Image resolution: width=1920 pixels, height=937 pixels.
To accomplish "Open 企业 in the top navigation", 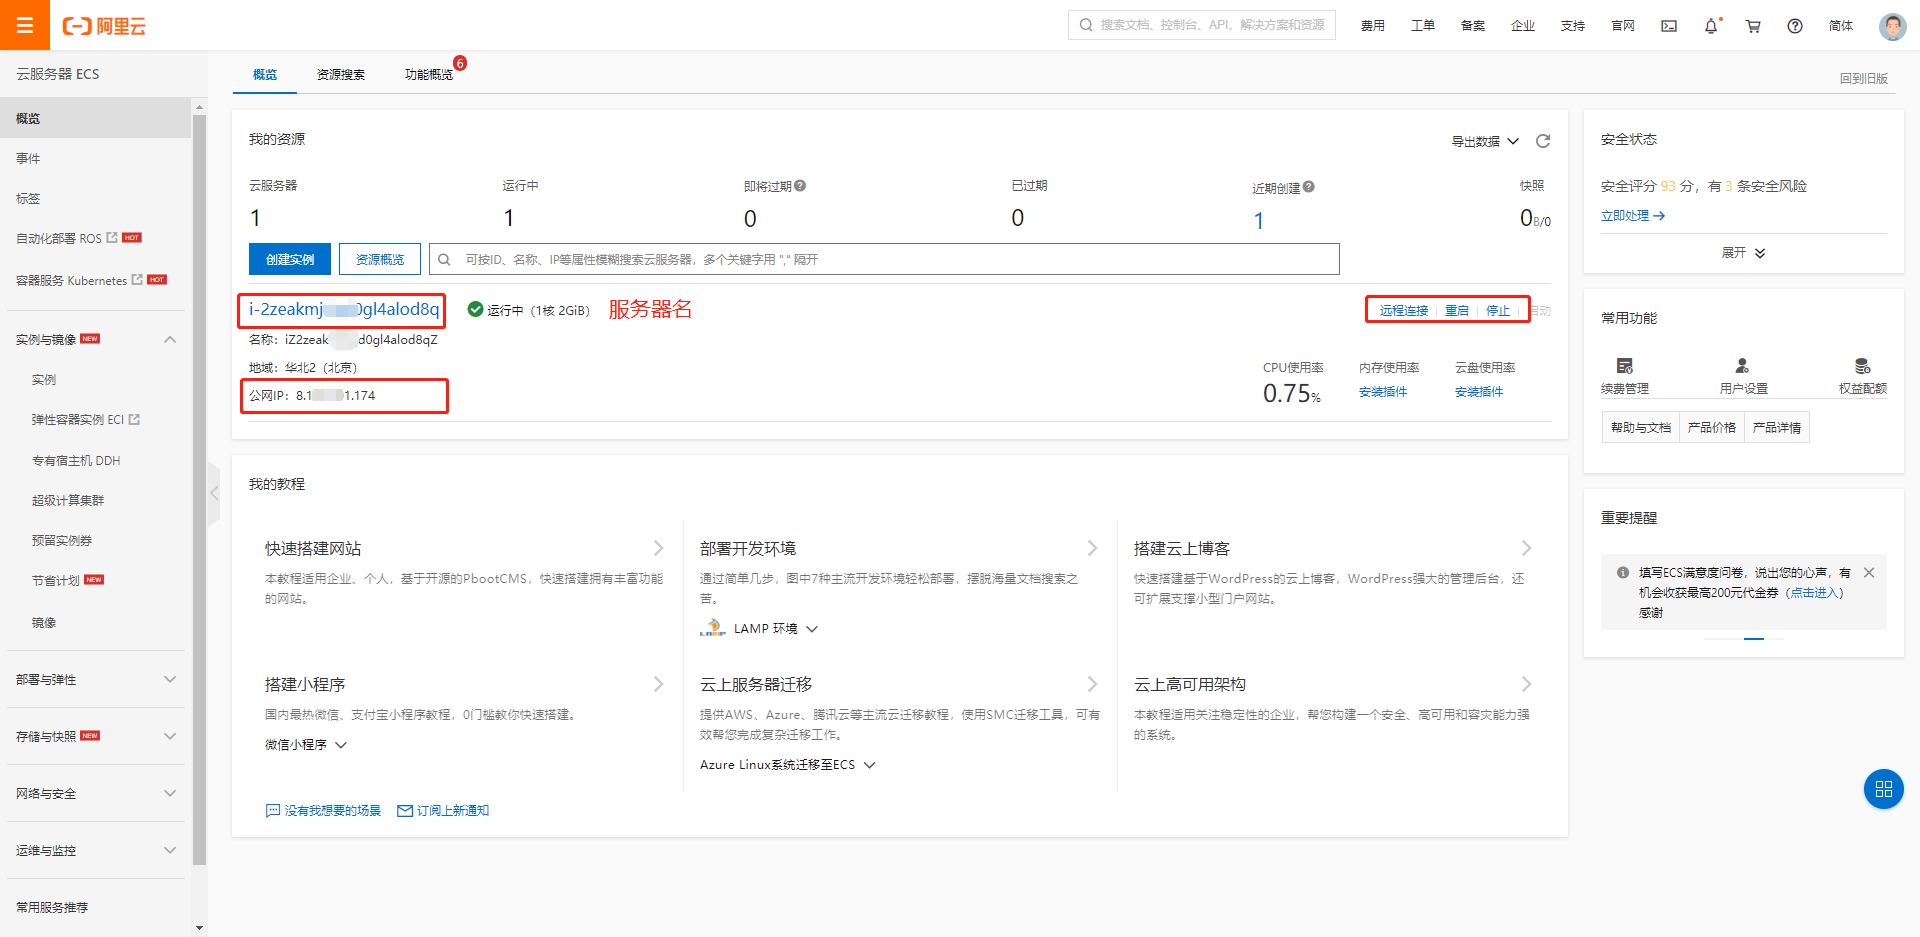I will (1523, 26).
